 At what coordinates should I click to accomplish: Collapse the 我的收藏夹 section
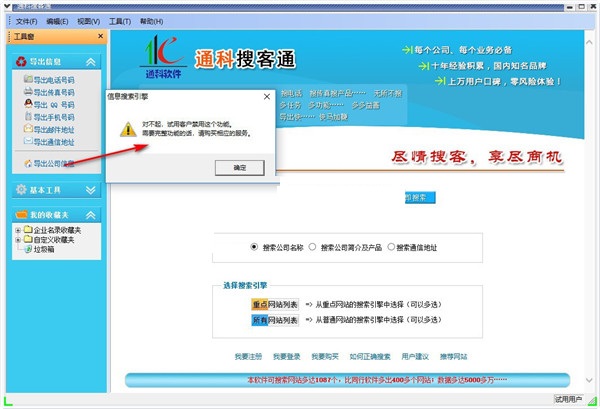[x=91, y=215]
